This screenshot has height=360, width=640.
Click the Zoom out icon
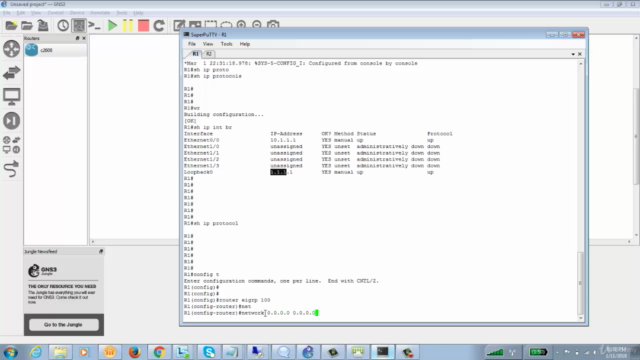click(x=257, y=25)
